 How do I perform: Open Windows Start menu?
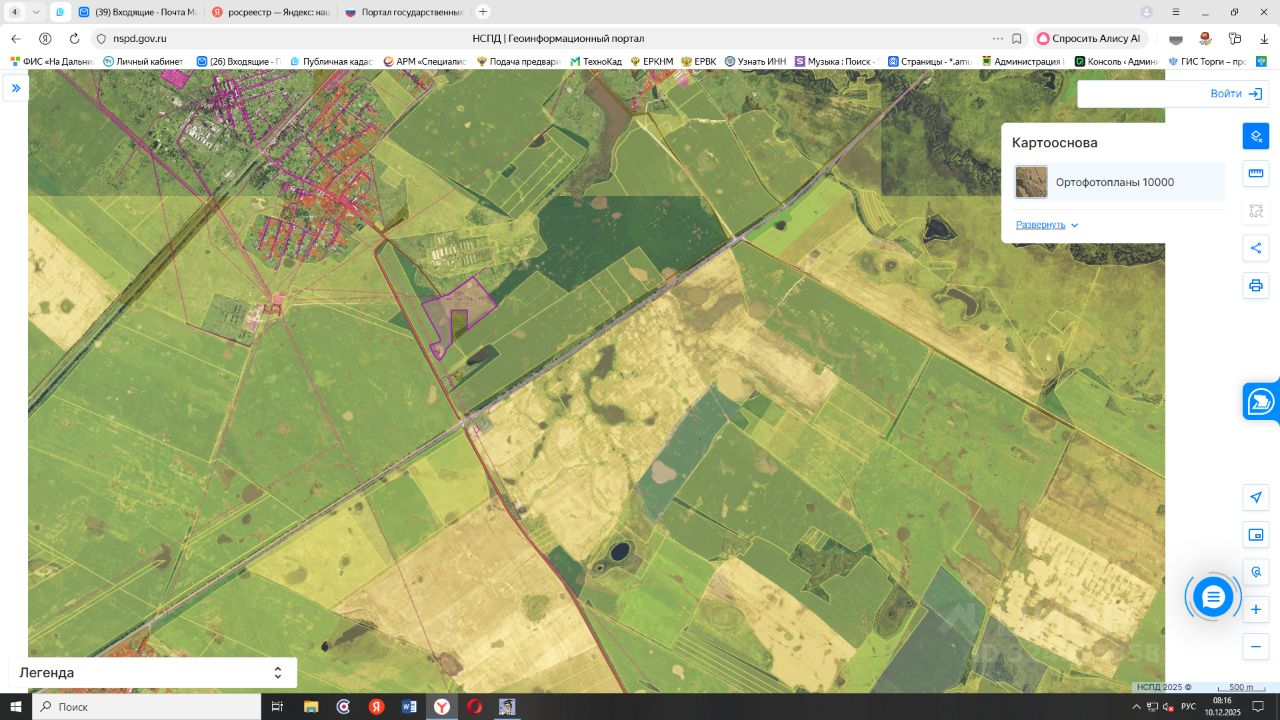click(15, 707)
